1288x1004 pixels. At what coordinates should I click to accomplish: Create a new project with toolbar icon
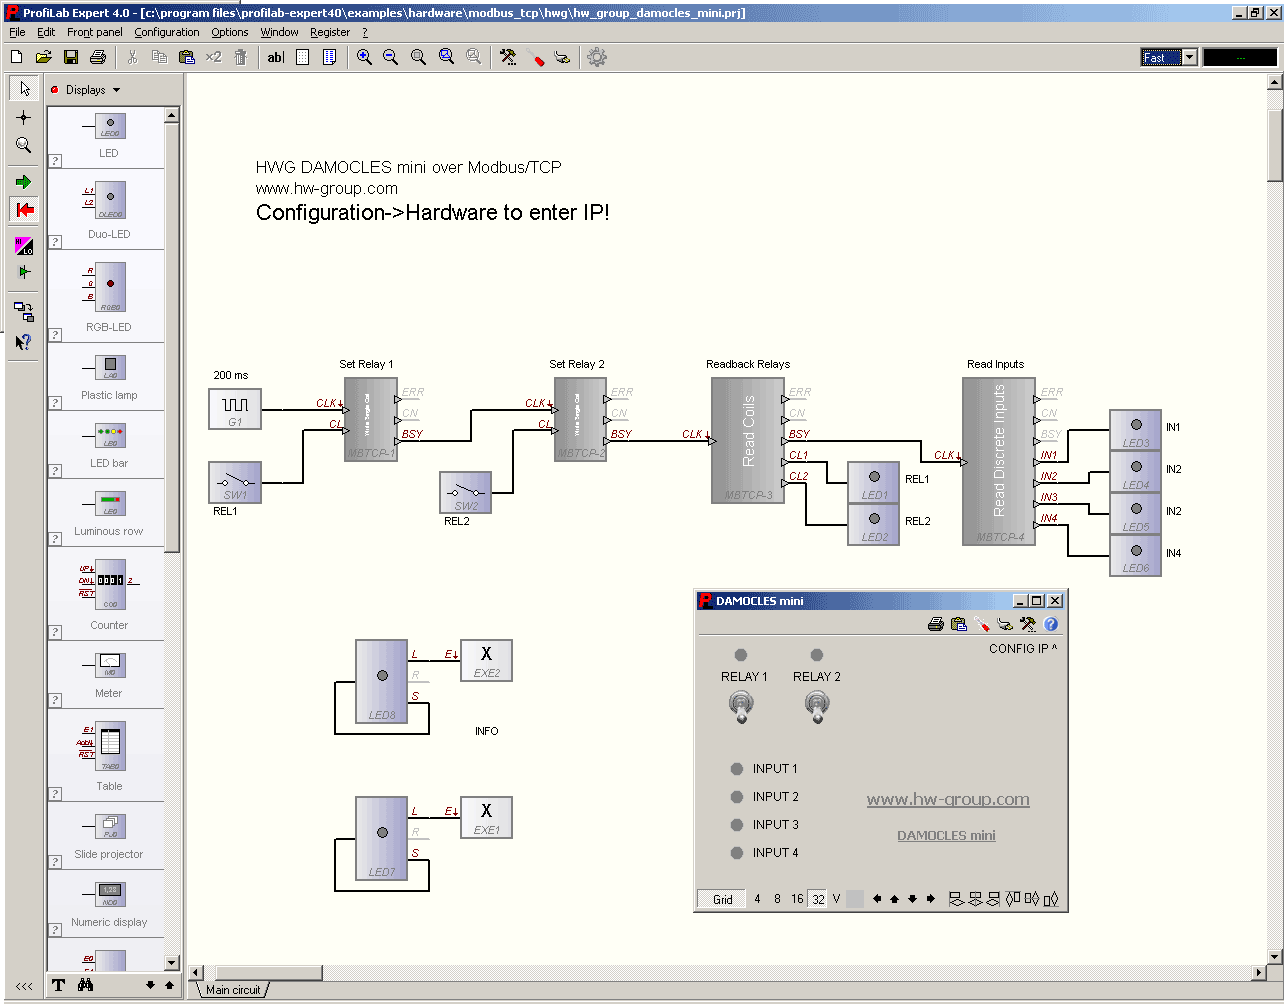[16, 58]
